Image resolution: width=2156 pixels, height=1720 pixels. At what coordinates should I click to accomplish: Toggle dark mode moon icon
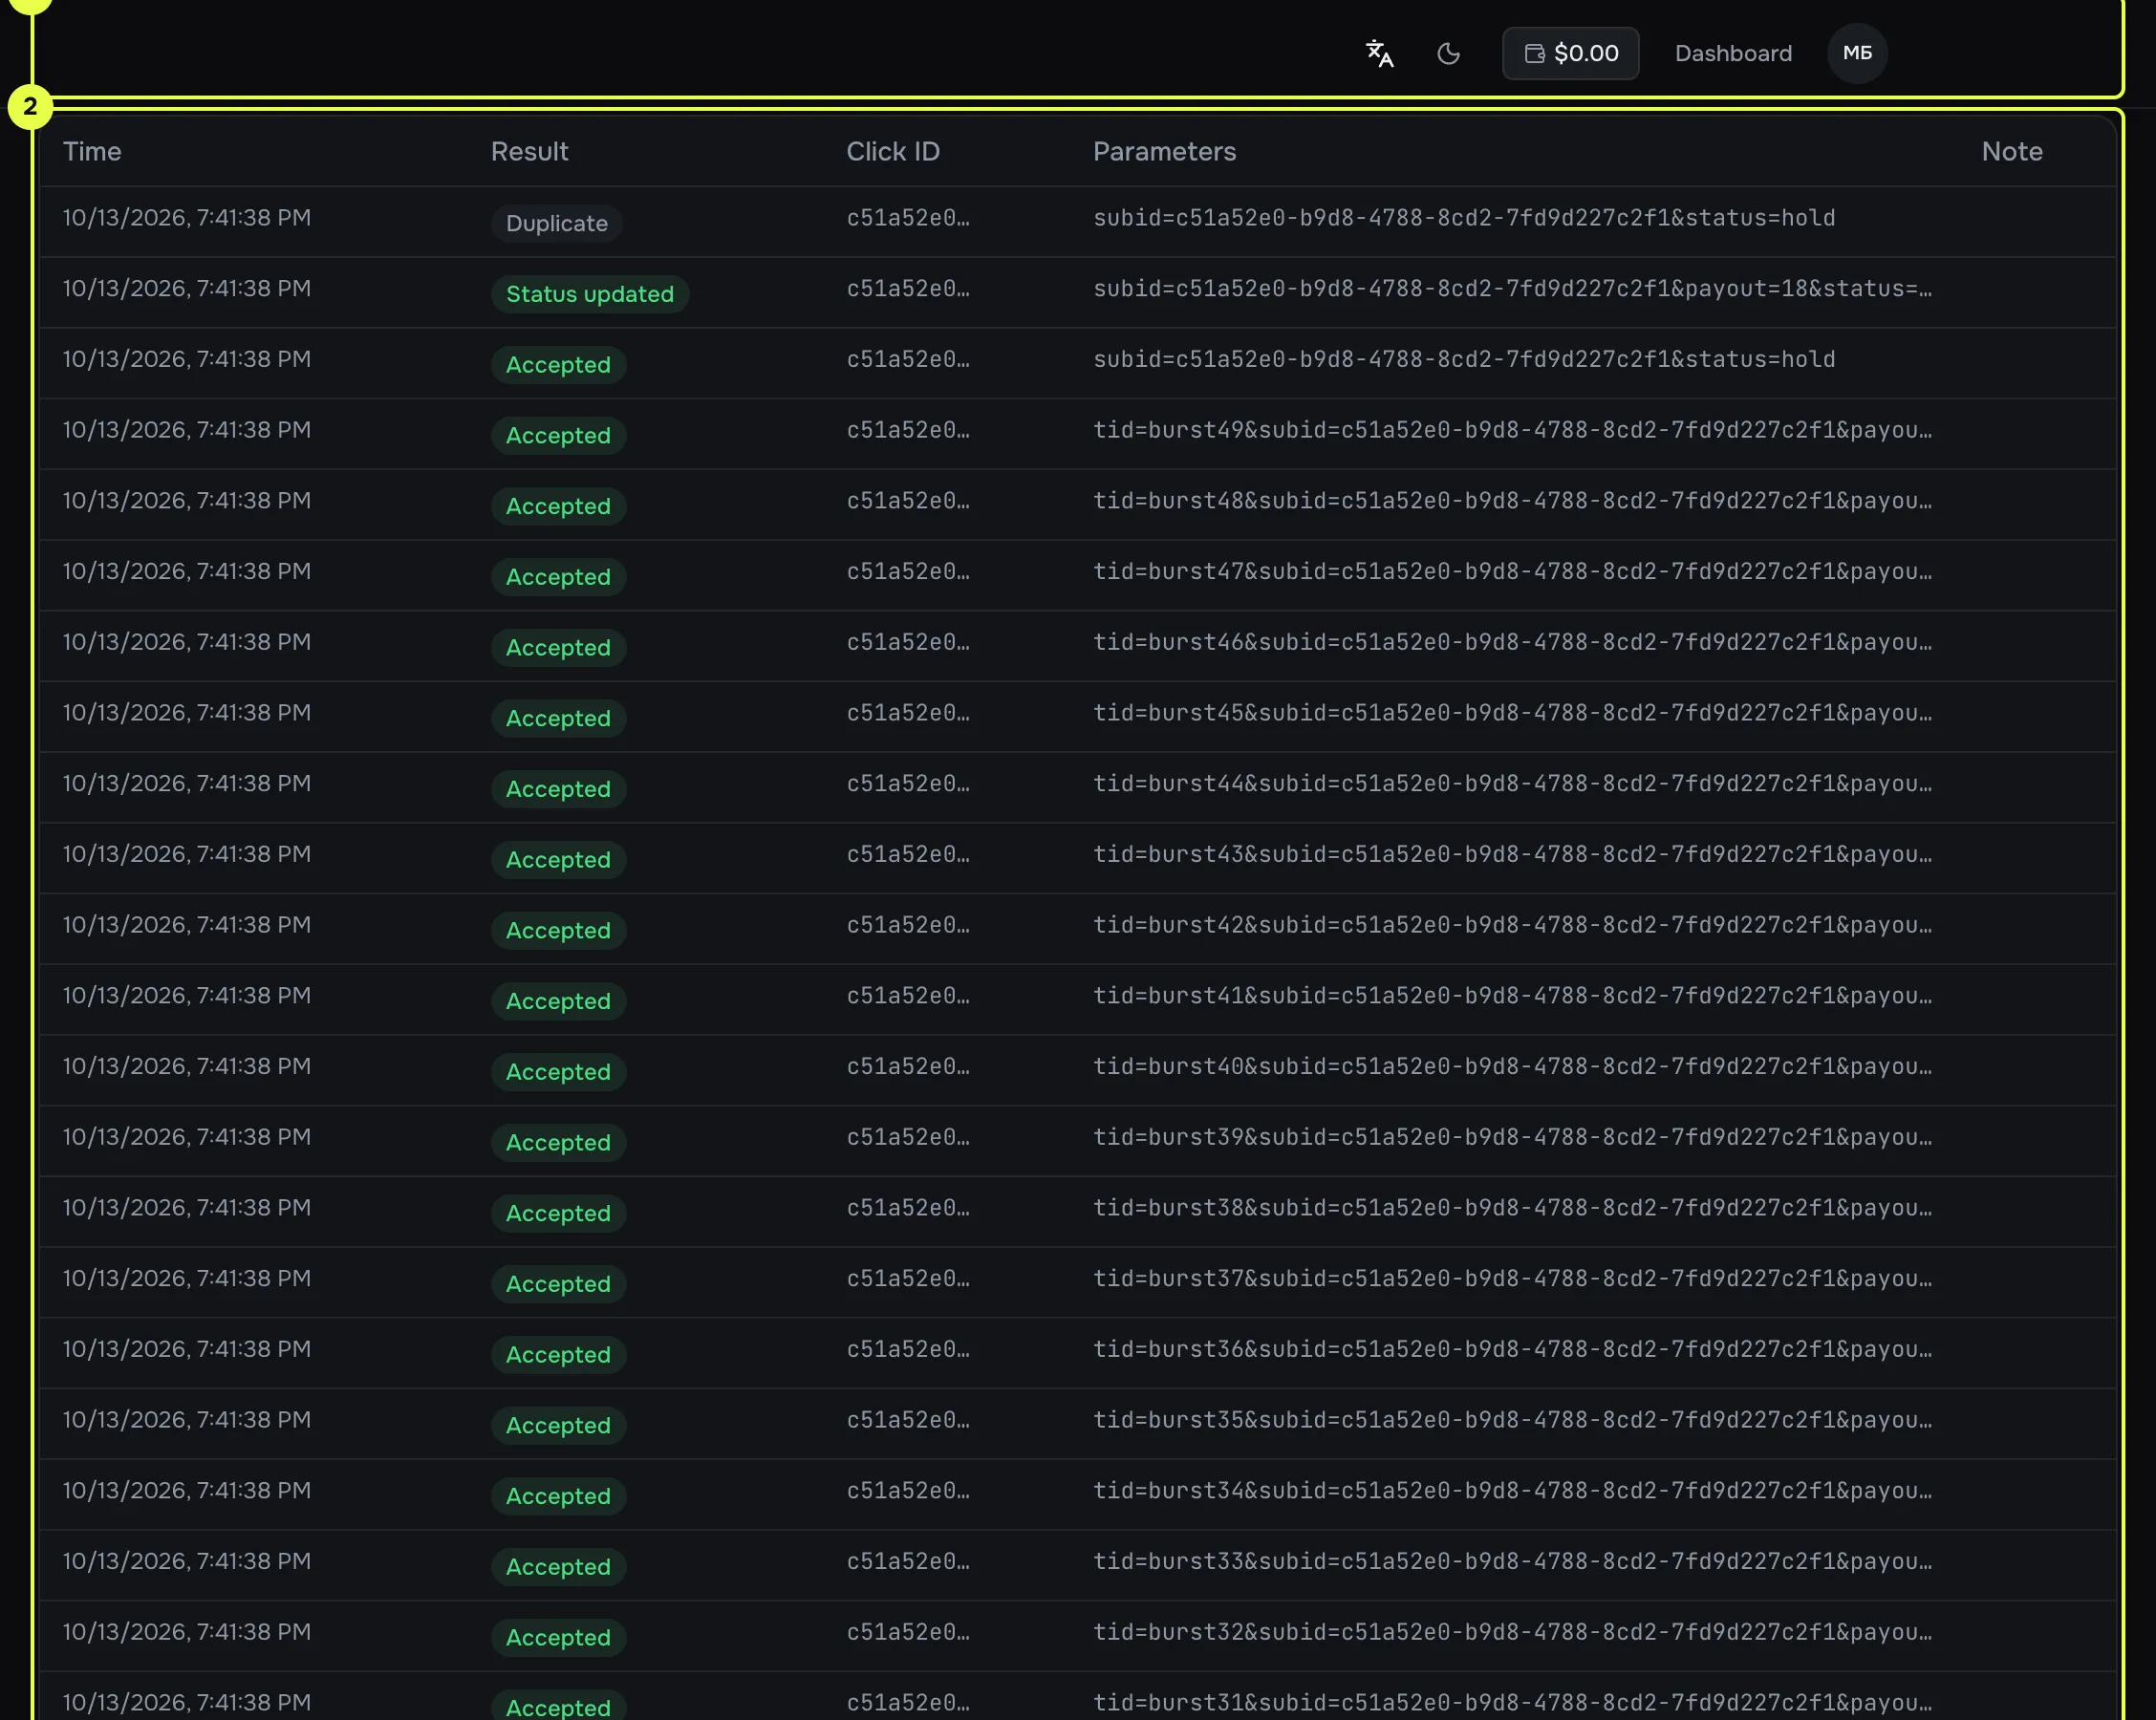pos(1448,53)
